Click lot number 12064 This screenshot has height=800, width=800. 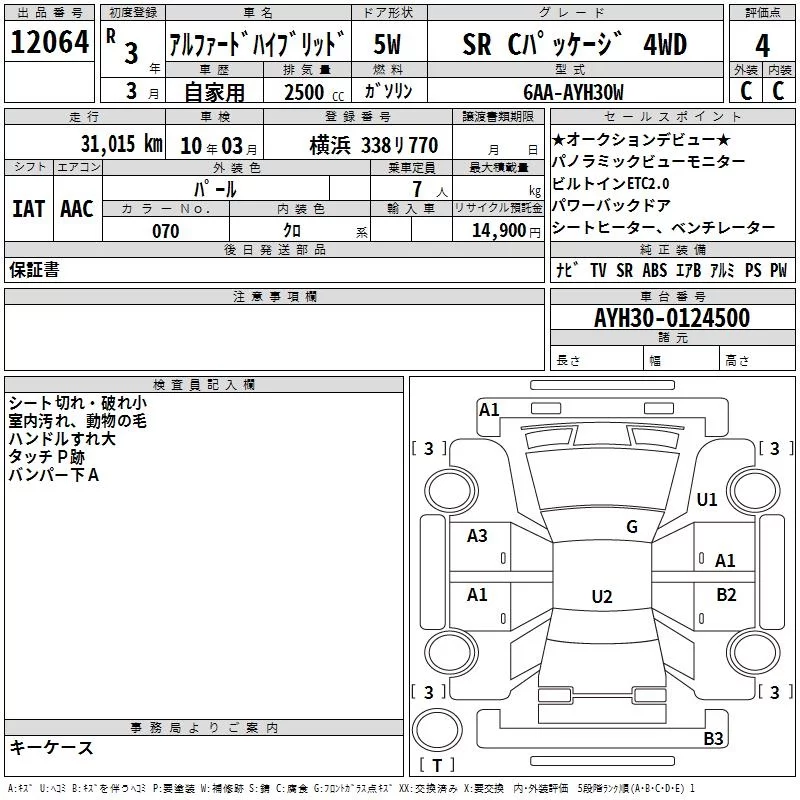tap(49, 42)
